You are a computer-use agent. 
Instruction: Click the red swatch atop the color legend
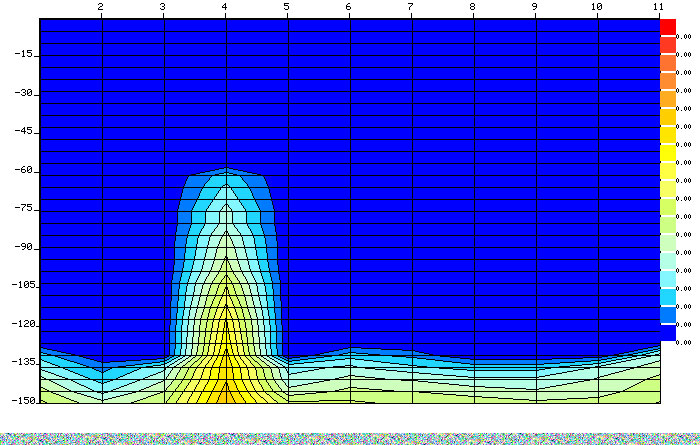[667, 27]
